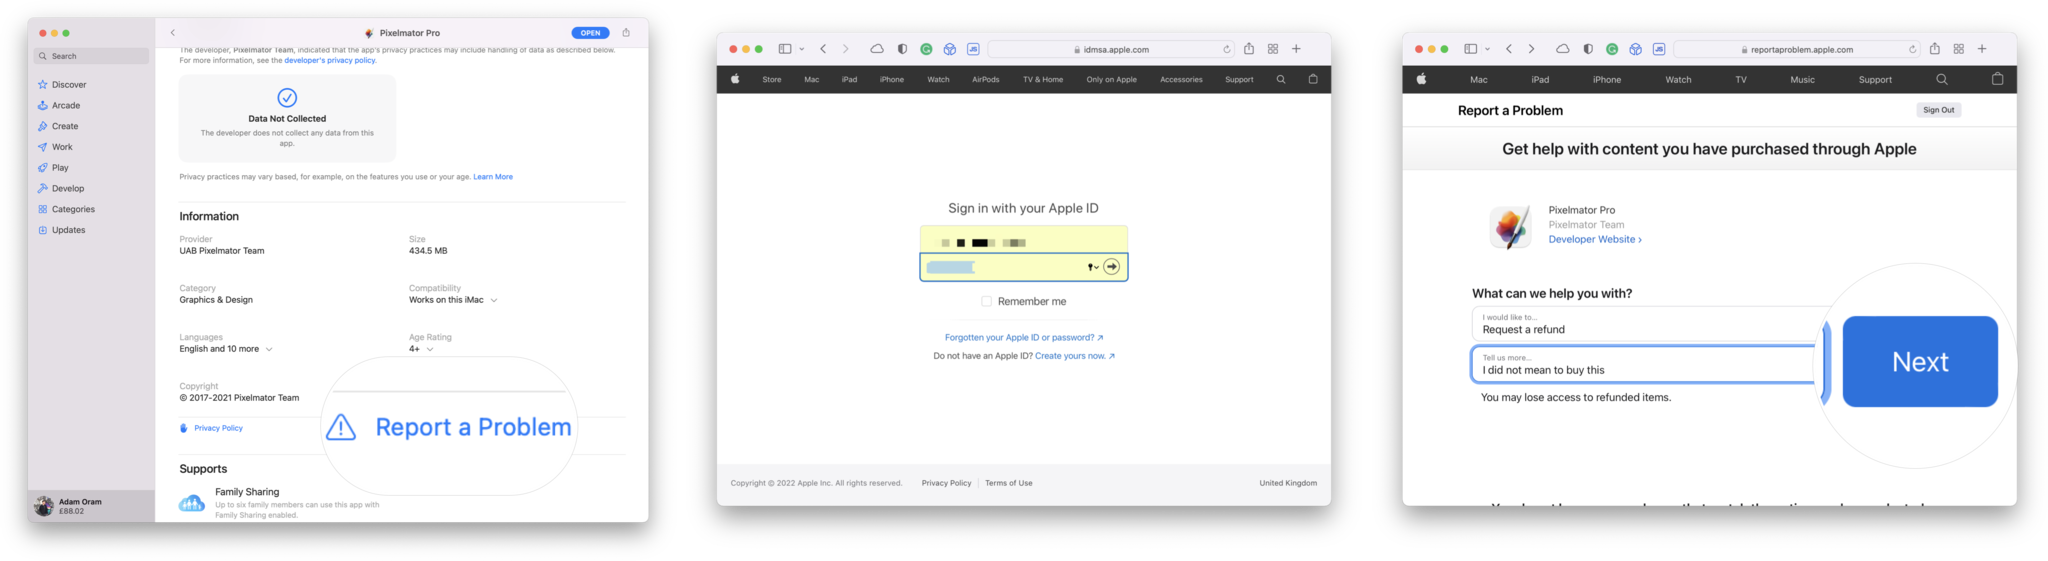Open privacy report shield in idmsa.apple.com window
The width and height of the screenshot is (2048, 561).
tap(902, 49)
